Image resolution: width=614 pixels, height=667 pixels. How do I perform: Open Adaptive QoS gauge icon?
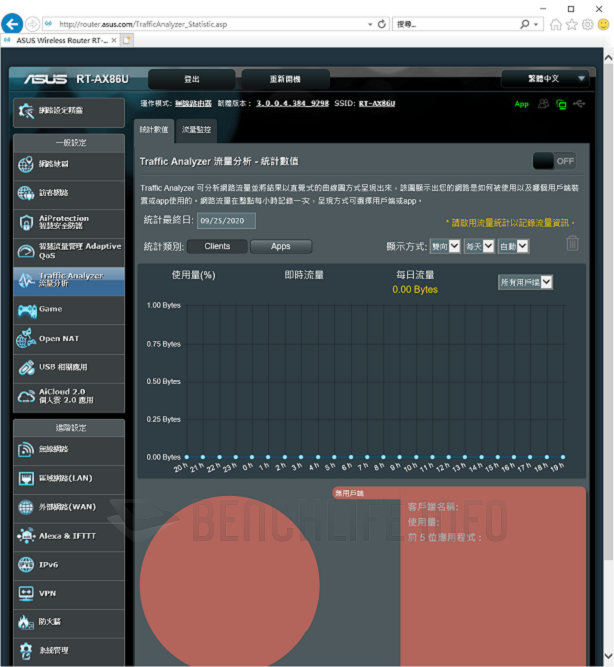[26, 251]
